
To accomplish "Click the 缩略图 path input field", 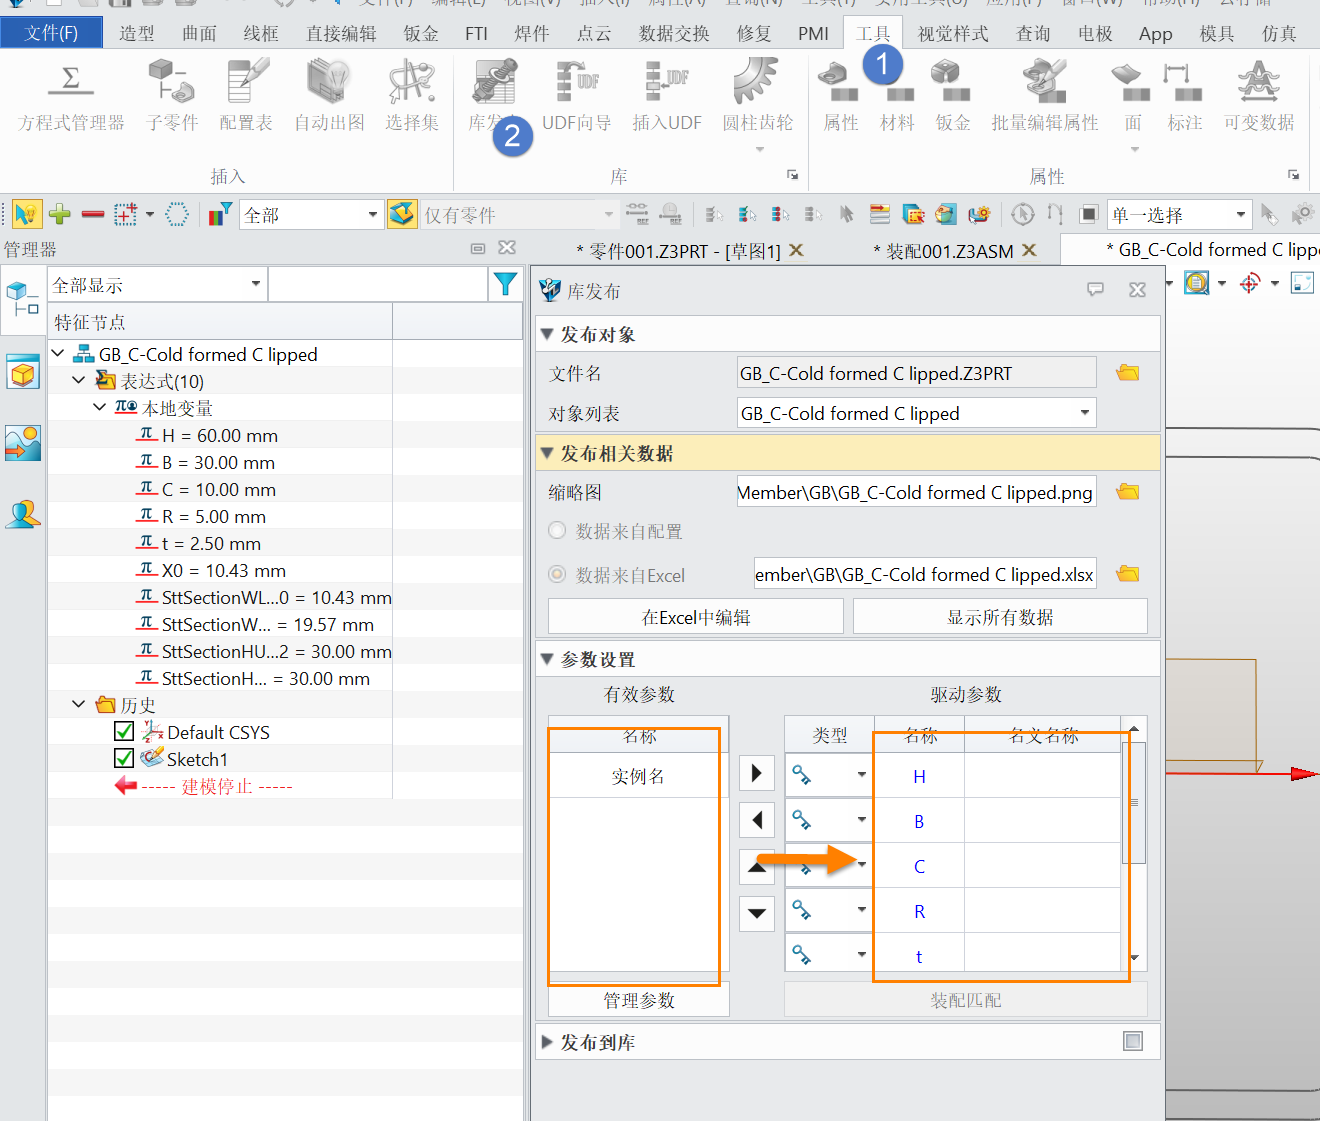I will pos(915,492).
